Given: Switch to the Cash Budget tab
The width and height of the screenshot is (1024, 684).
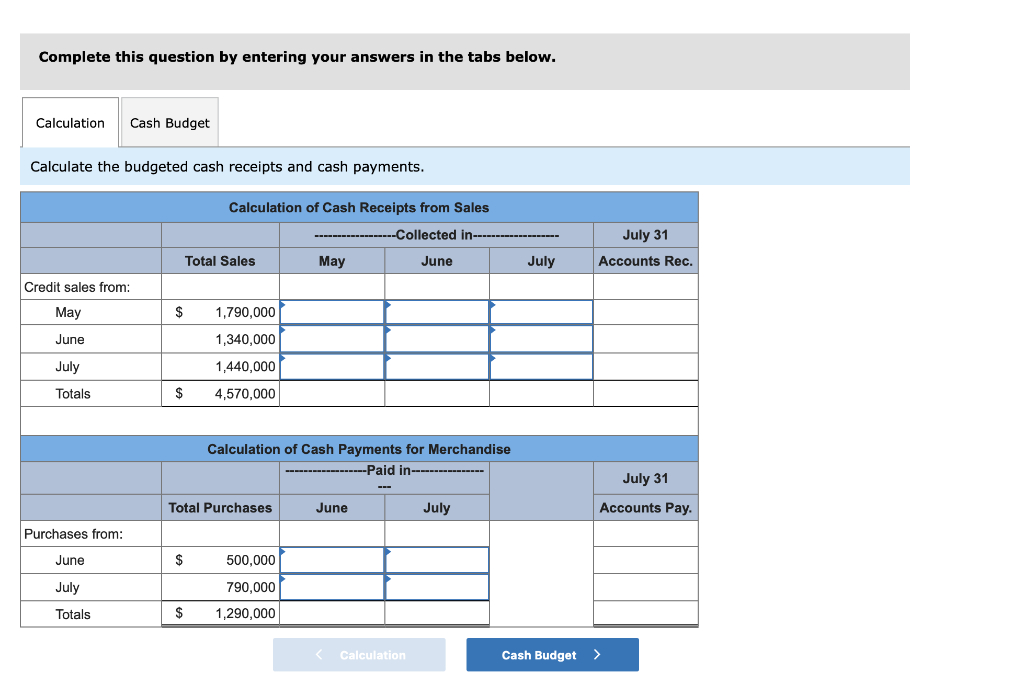Looking at the screenshot, I should (170, 123).
